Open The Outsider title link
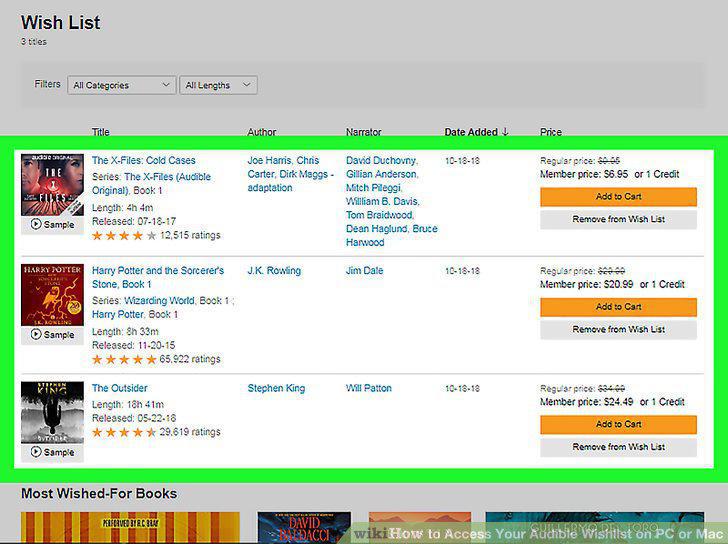Screen dimensions: 728x544 pyautogui.click(x=119, y=388)
